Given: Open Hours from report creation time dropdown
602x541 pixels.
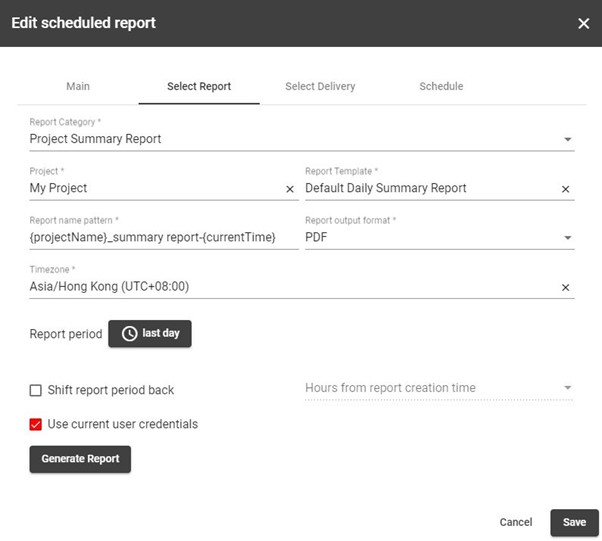Looking at the screenshot, I should (x=440, y=388).
